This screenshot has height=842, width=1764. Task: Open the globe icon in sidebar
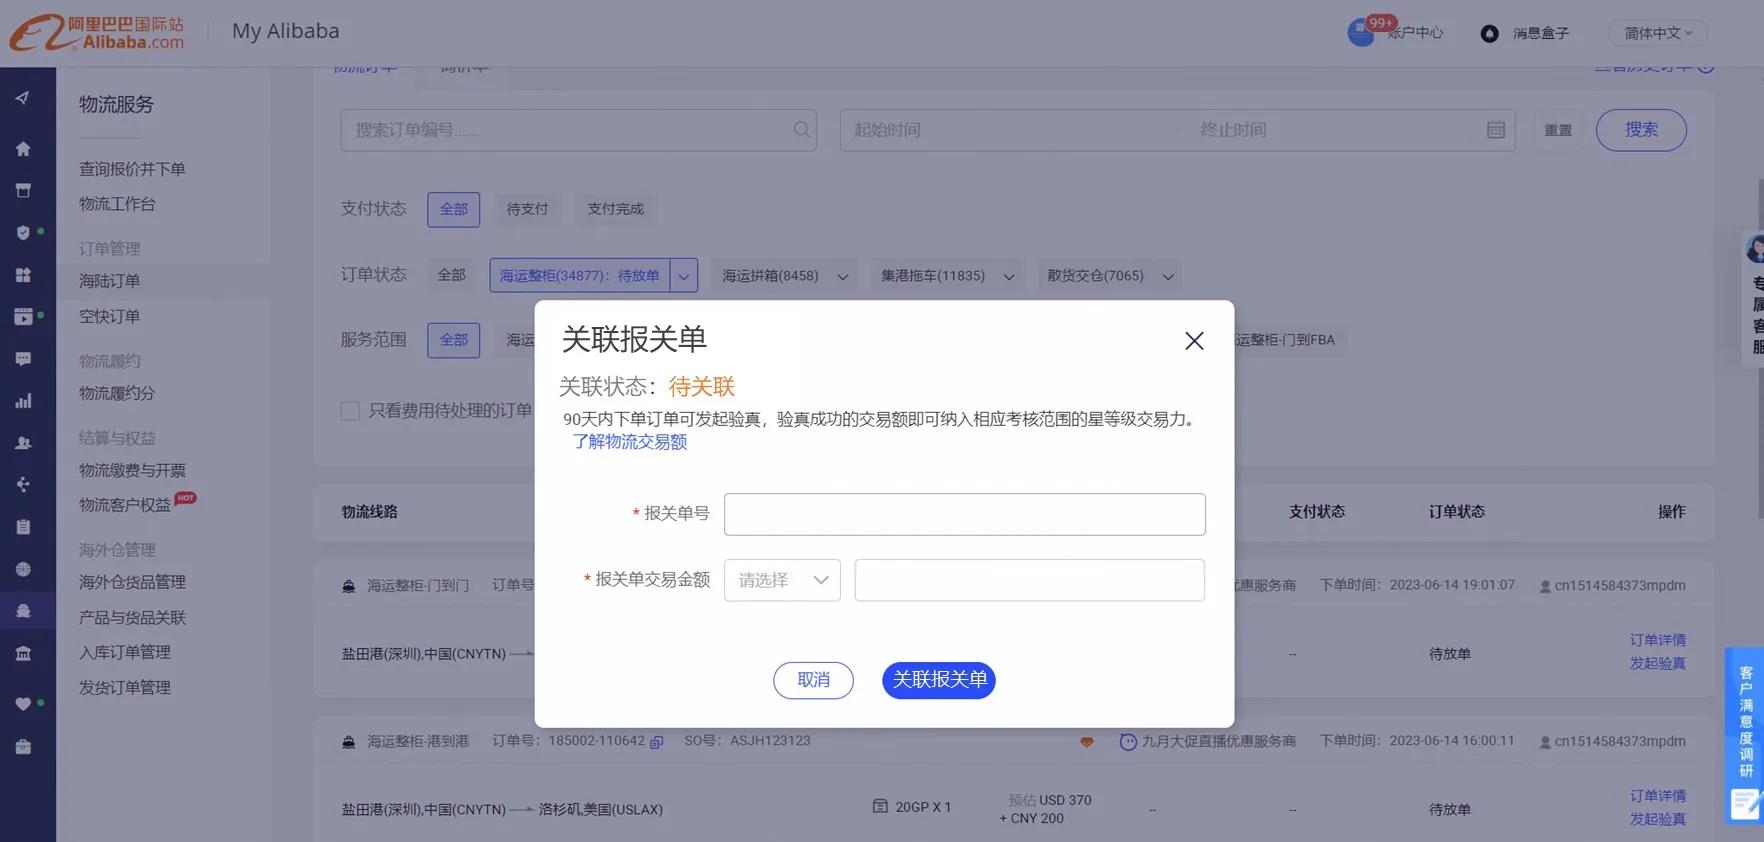23,569
